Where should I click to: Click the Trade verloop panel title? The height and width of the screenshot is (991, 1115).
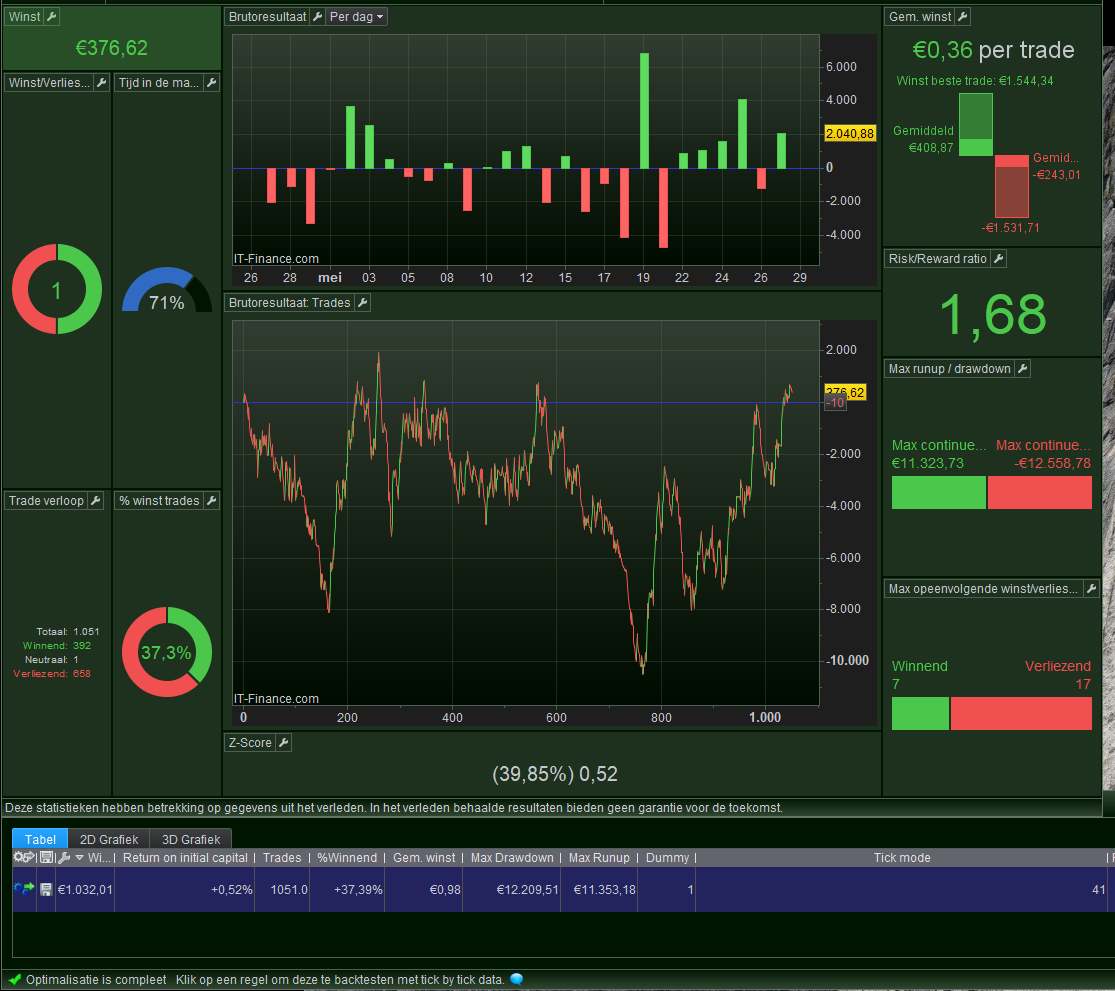[46, 500]
